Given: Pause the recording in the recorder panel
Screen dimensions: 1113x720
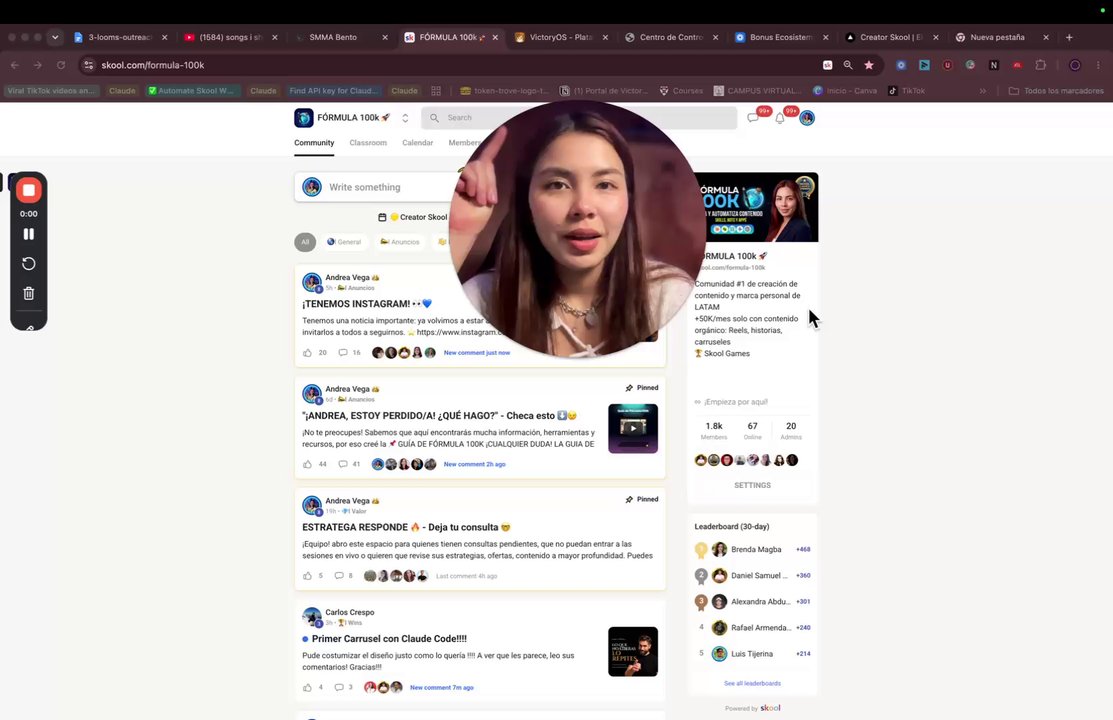Looking at the screenshot, I should pyautogui.click(x=28, y=234).
